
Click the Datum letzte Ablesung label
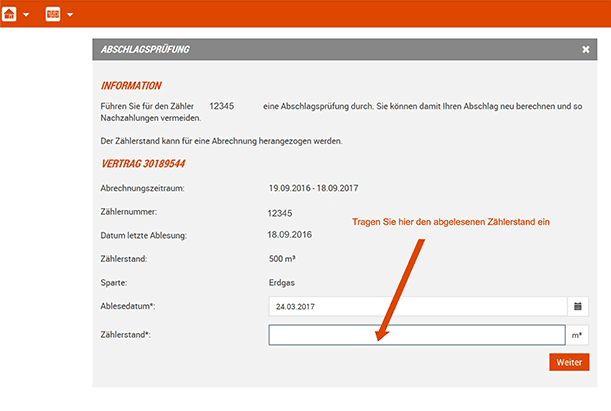(143, 235)
